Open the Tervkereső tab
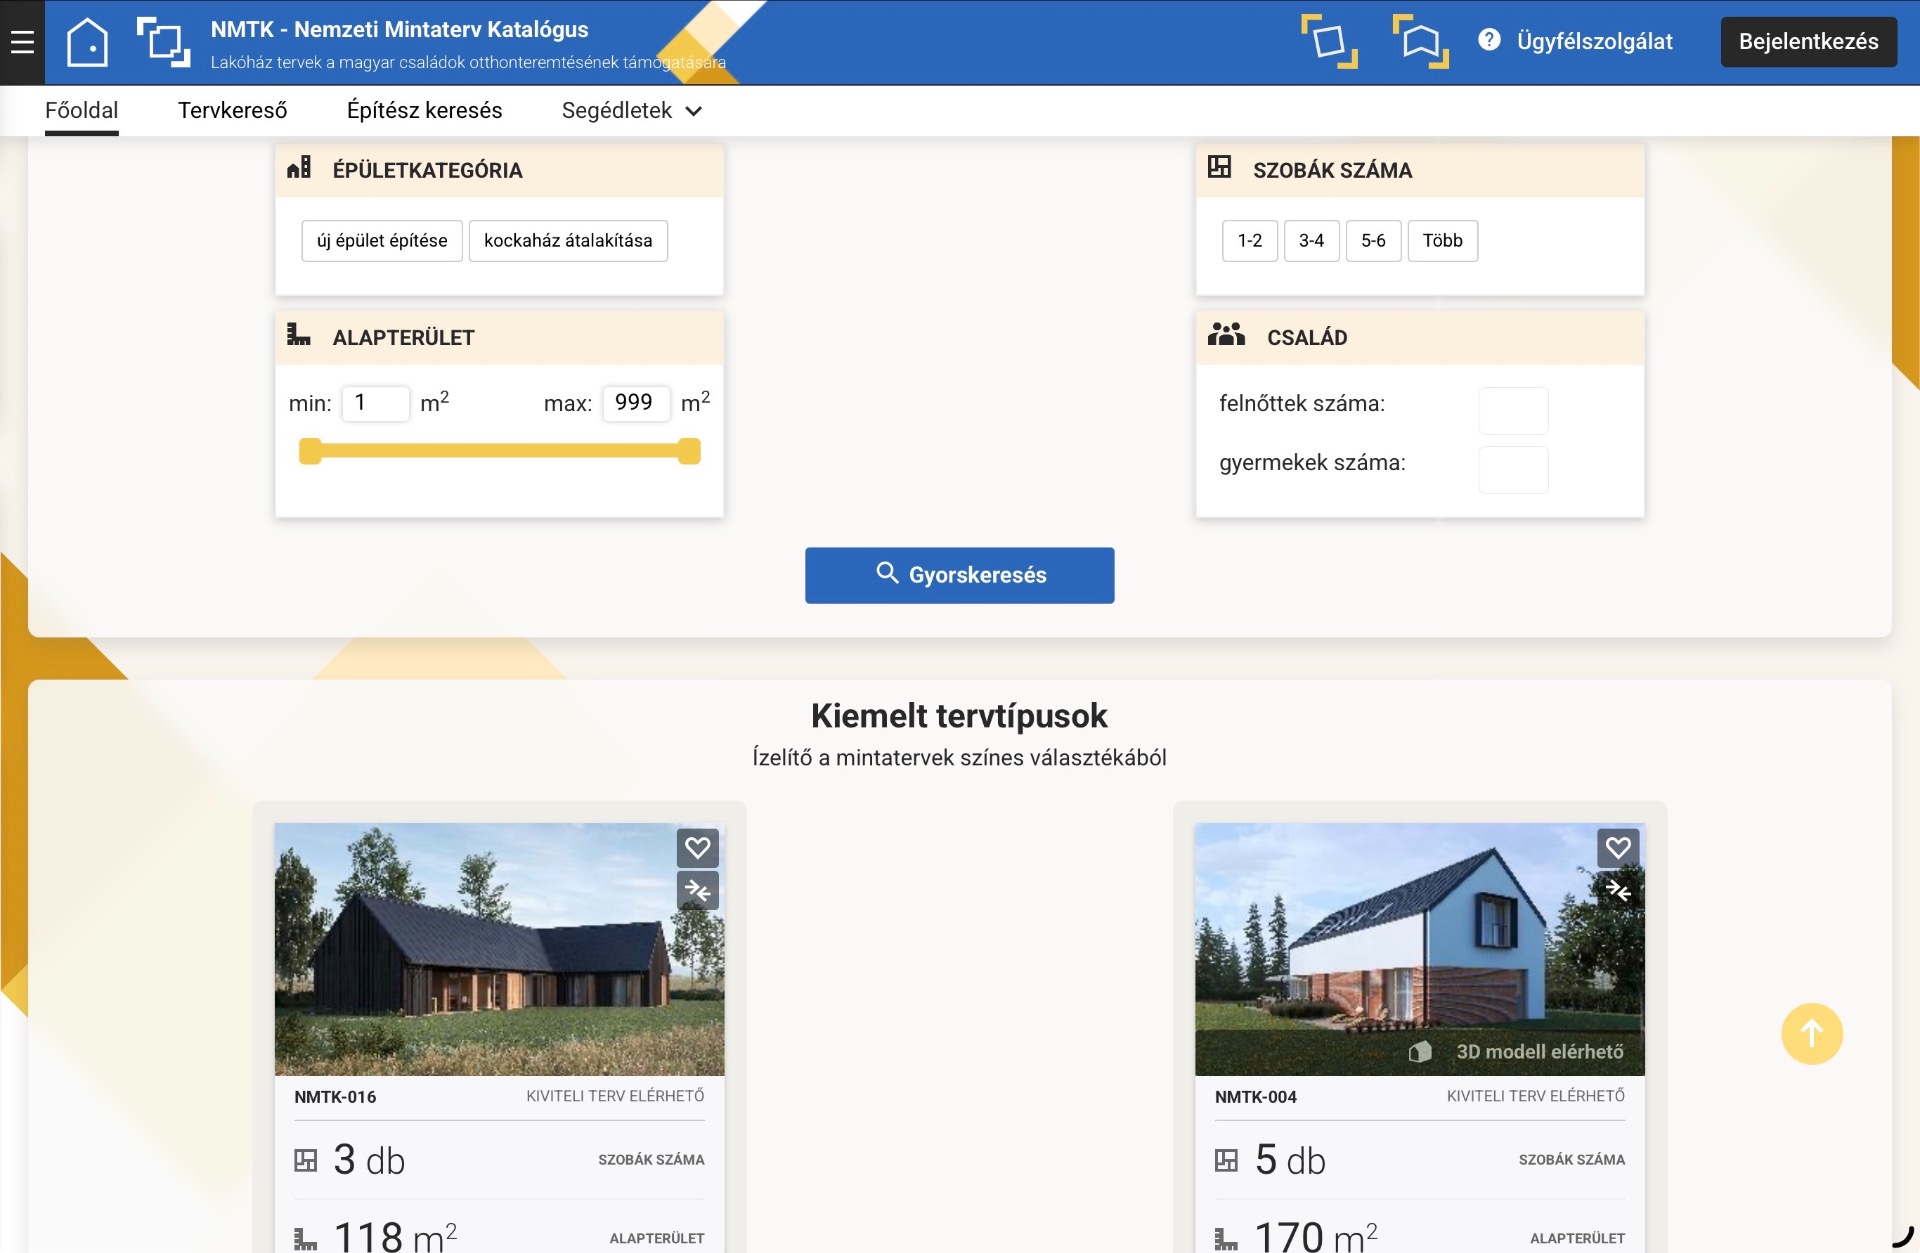This screenshot has height=1253, width=1920. click(x=232, y=111)
